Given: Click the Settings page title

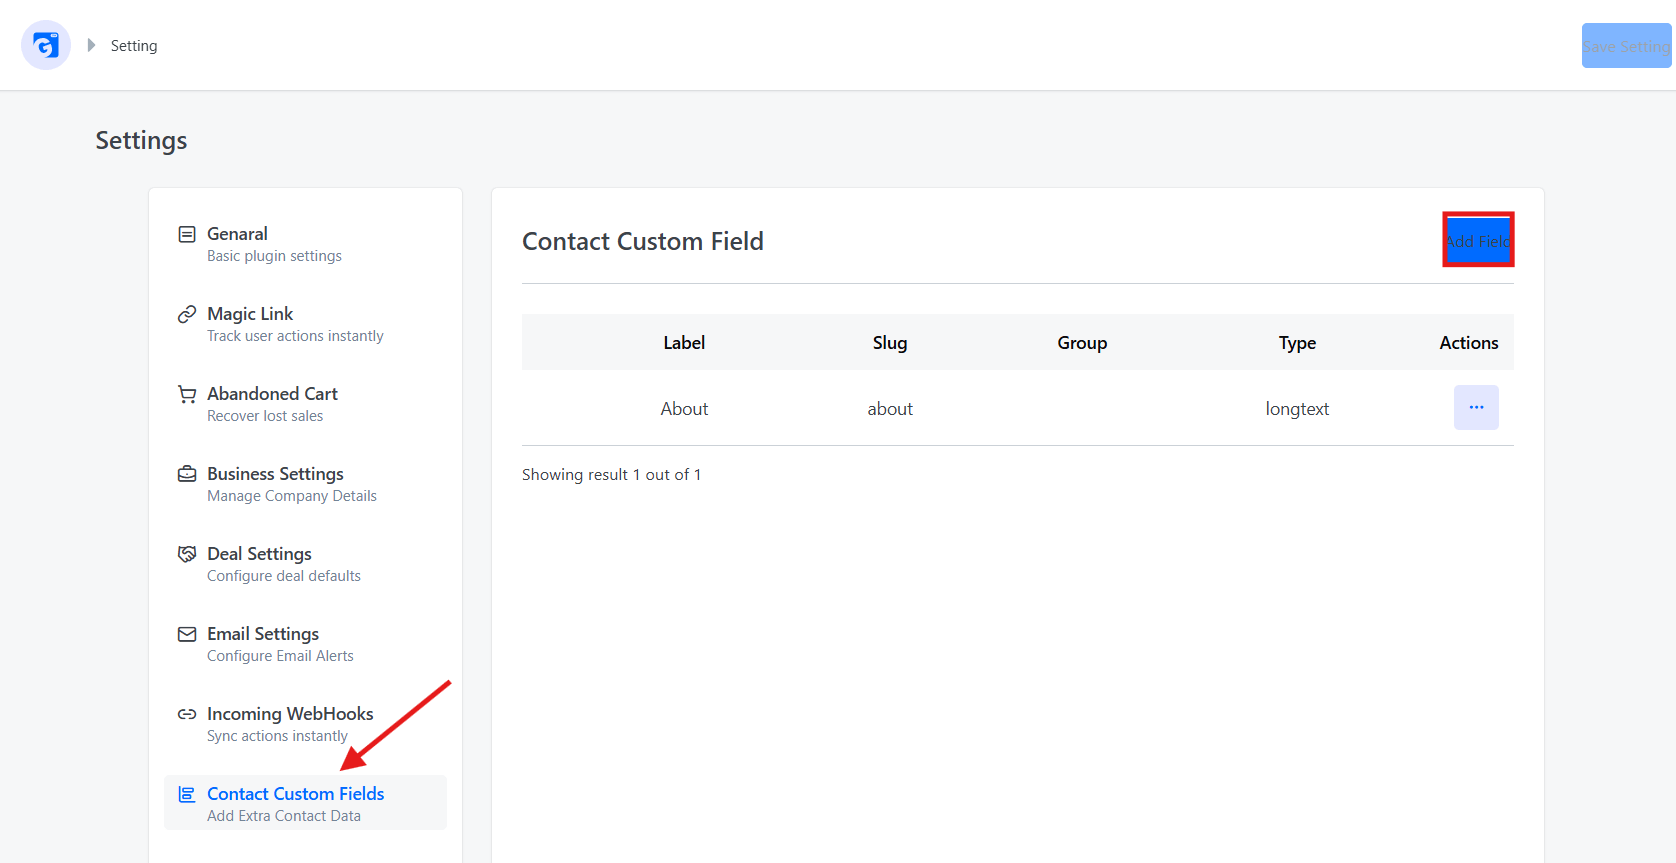Looking at the screenshot, I should [x=141, y=141].
